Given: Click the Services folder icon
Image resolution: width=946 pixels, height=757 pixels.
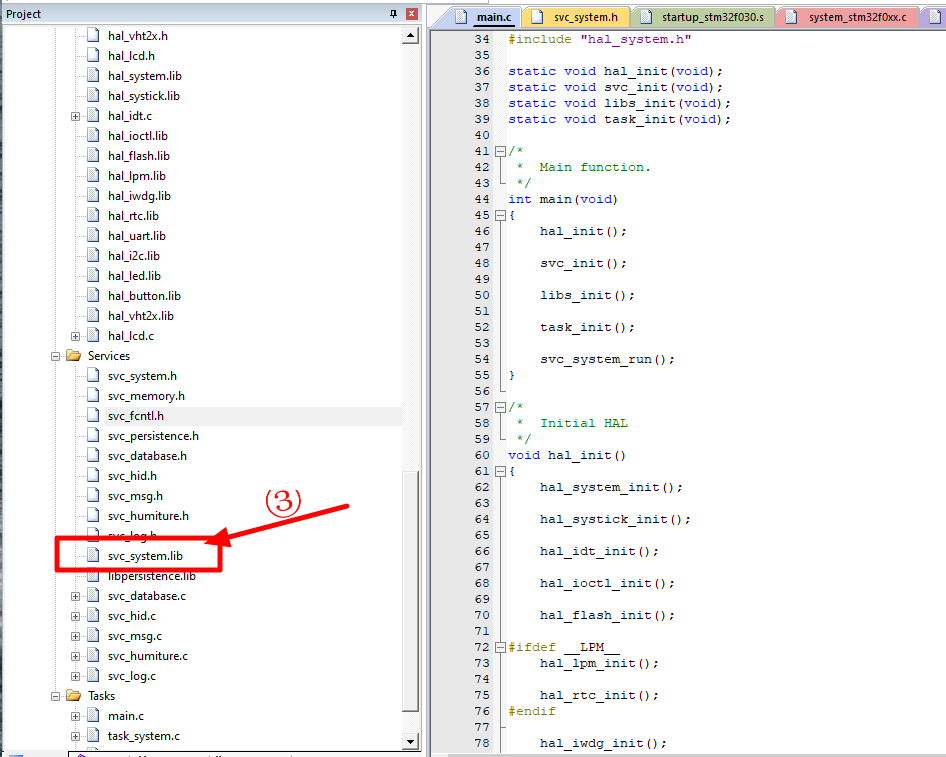Looking at the screenshot, I should [73, 356].
